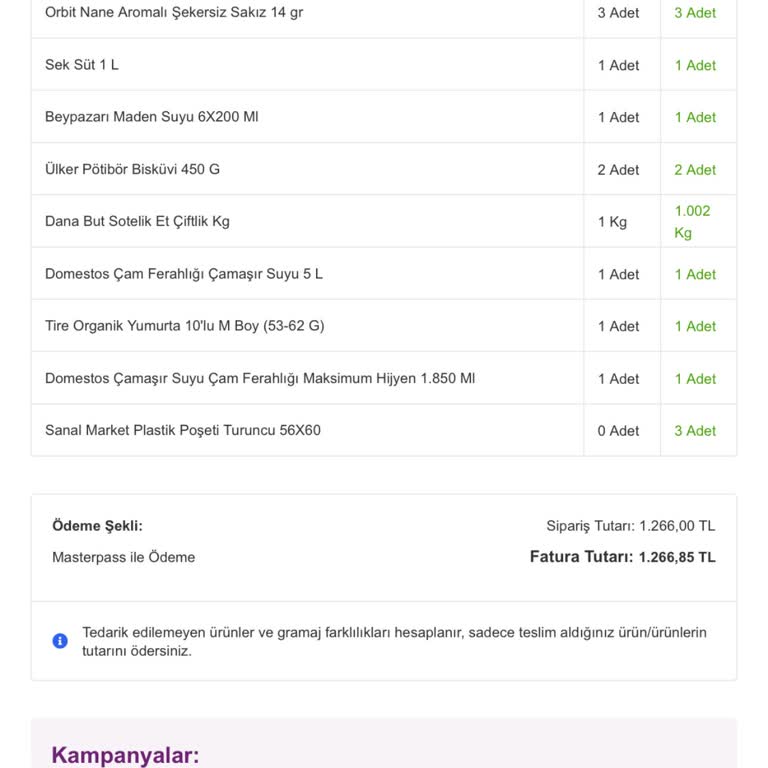Select Sanal Market Plastik Poşeti Turuncu item
The width and height of the screenshot is (768, 768).
(x=183, y=430)
